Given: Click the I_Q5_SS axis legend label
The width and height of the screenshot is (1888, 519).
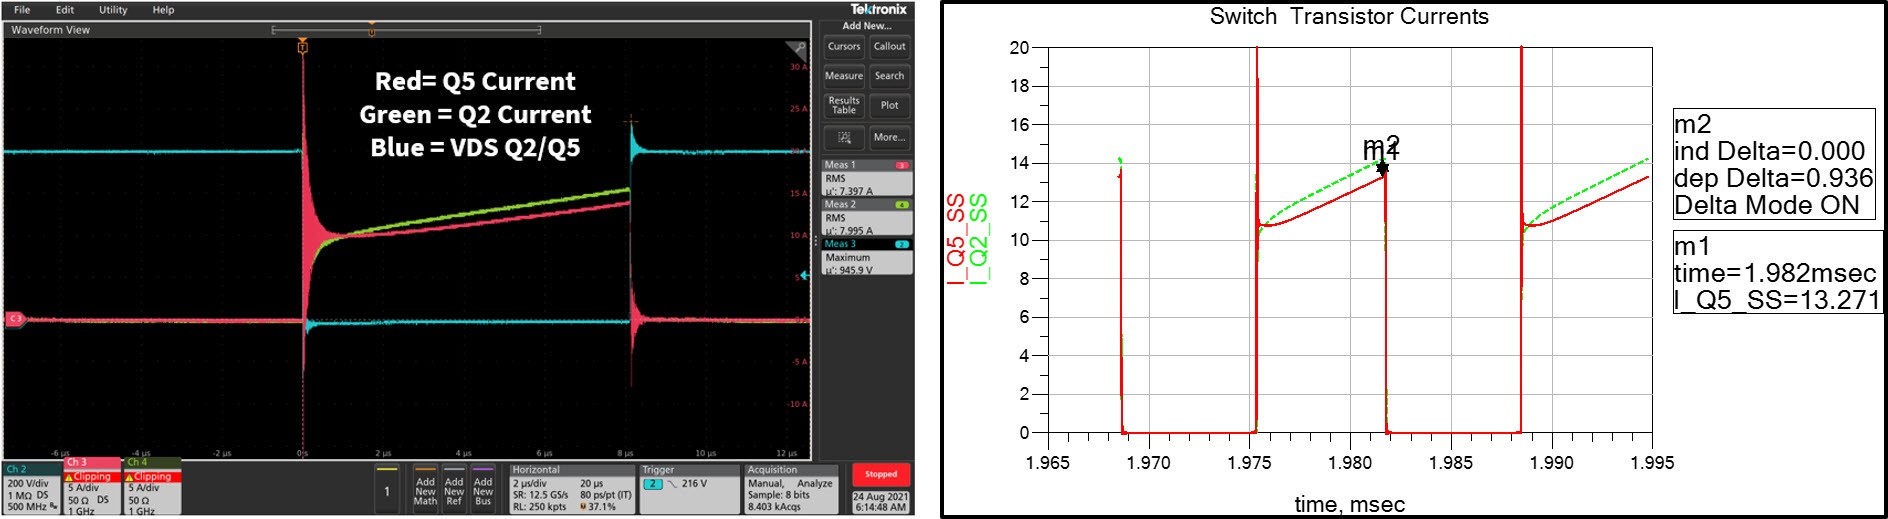Looking at the screenshot, I should (x=956, y=239).
